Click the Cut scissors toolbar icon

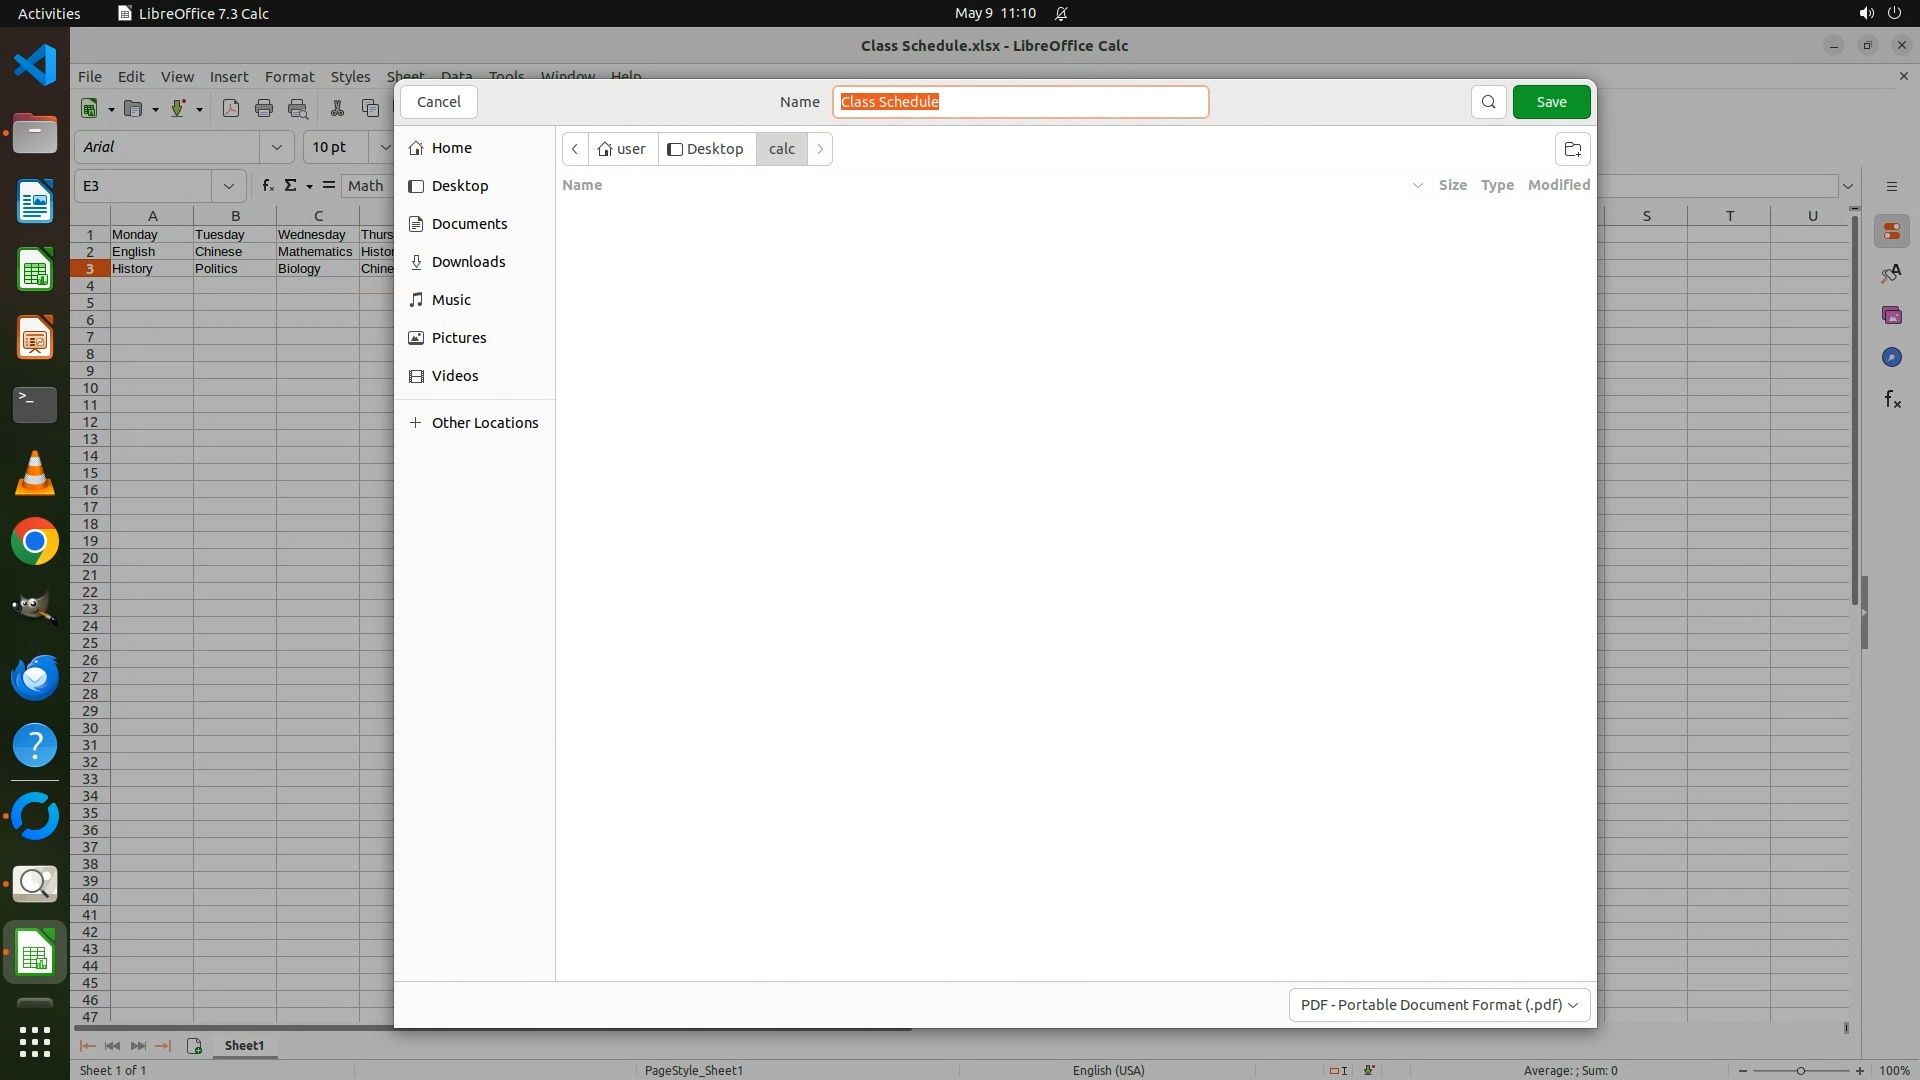(337, 108)
